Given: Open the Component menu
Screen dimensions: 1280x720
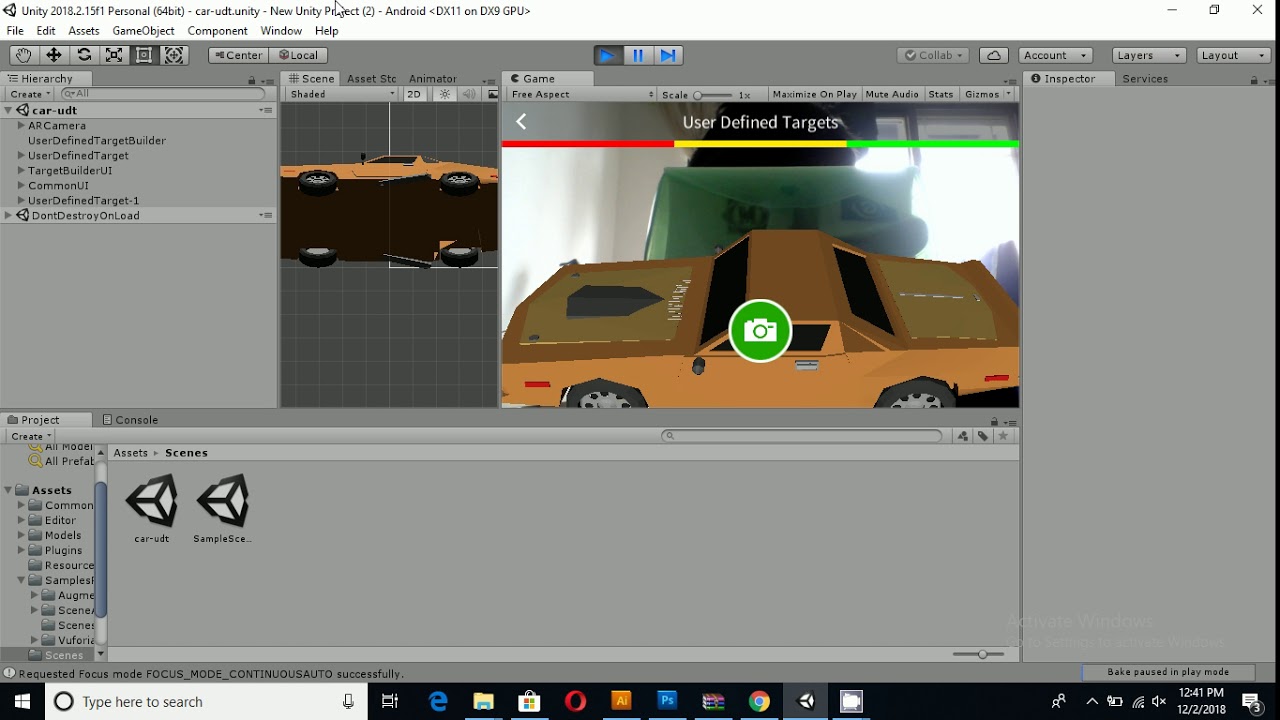Looking at the screenshot, I should 217,31.
